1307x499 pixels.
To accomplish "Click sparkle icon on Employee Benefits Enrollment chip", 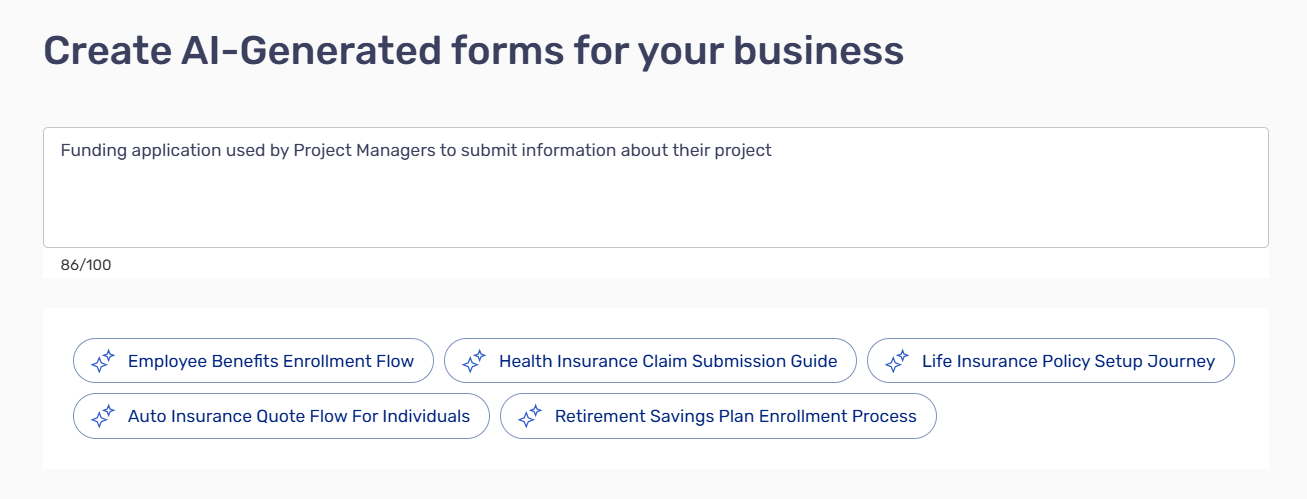I will click(102, 361).
